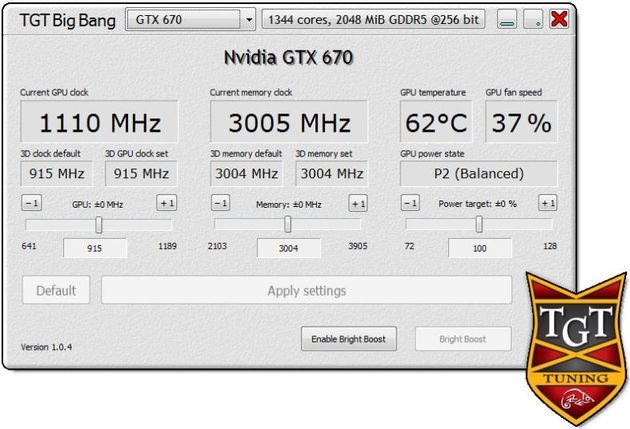
Task: Click the TGT Tuning shield logo
Action: [x=577, y=348]
